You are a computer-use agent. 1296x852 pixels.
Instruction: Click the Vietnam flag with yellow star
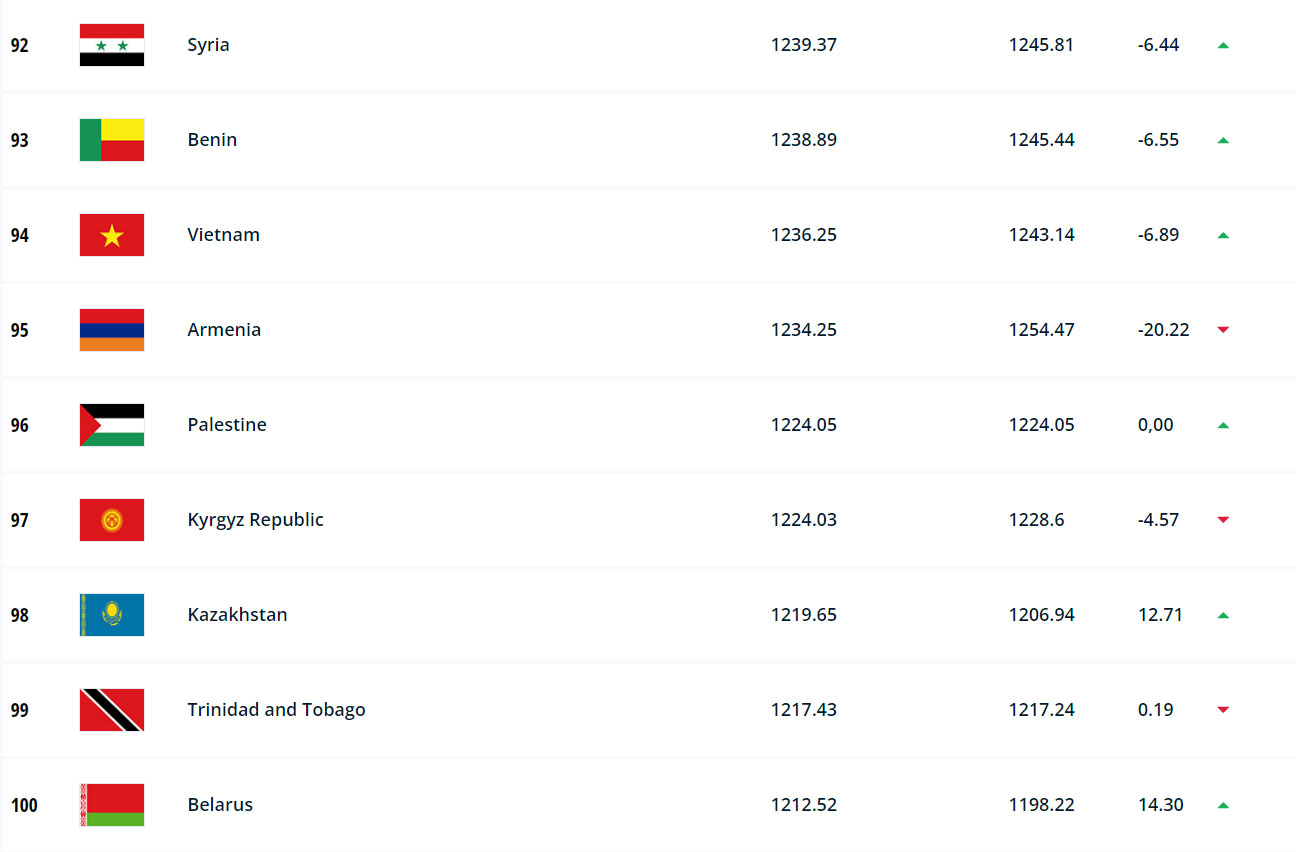click(x=112, y=235)
